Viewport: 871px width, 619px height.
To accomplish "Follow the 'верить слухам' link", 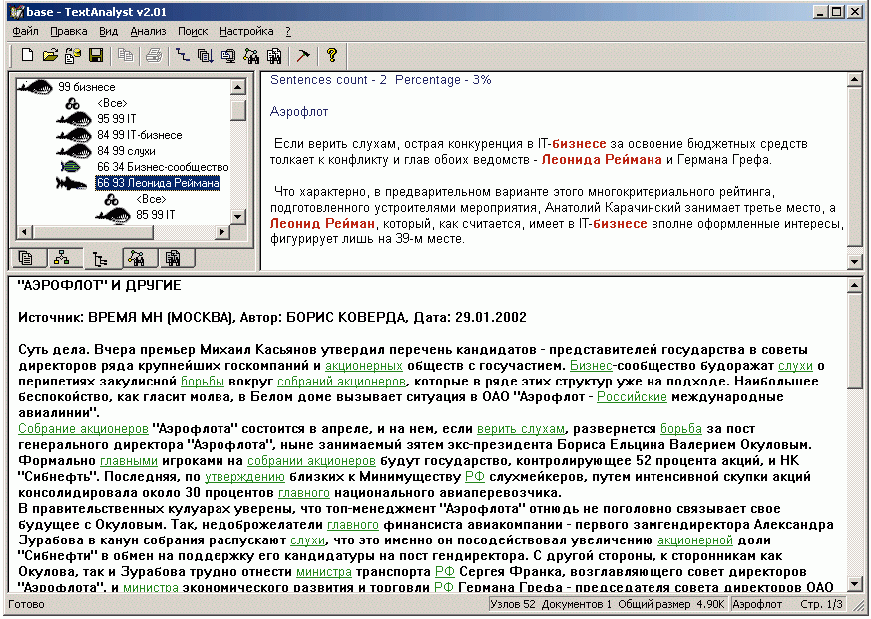I will point(520,428).
